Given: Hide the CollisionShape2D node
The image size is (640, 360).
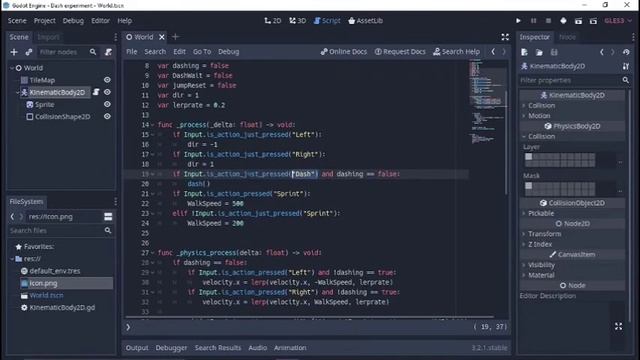Looking at the screenshot, I should point(107,117).
